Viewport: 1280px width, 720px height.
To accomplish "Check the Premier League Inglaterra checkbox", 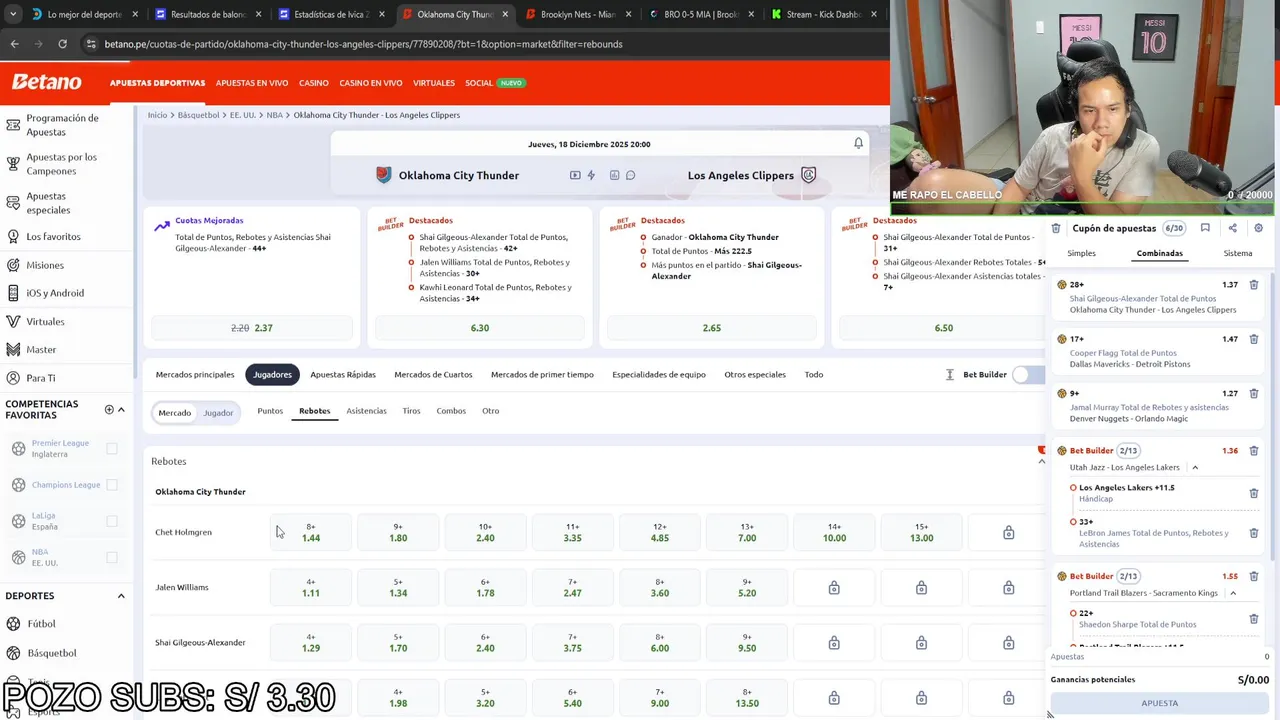I will point(112,448).
